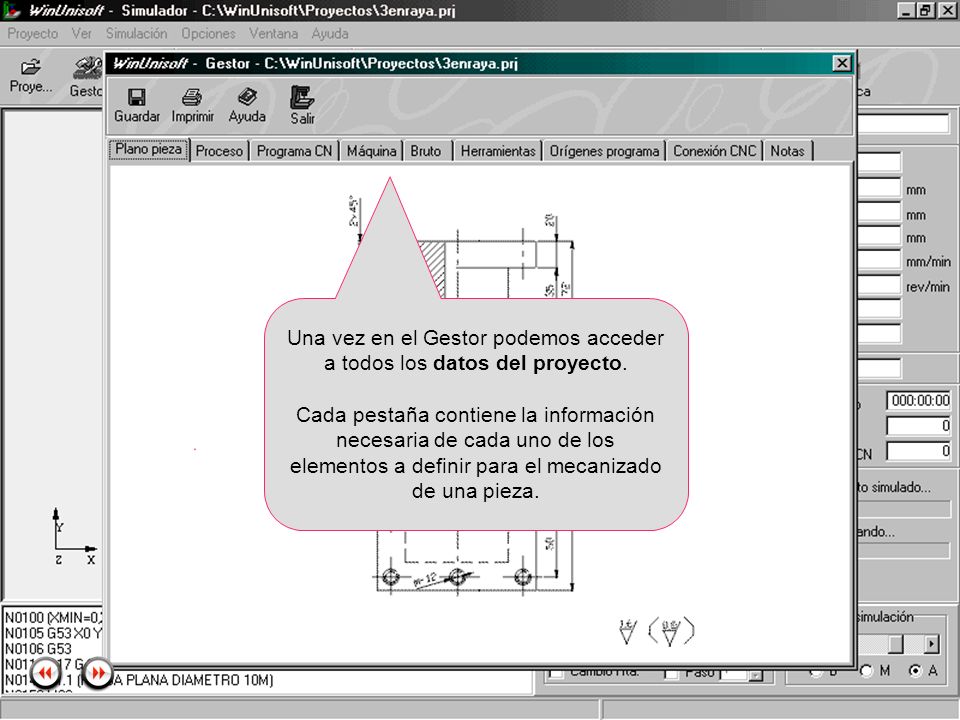The height and width of the screenshot is (720, 960).
Task: Open the Herramientas tab
Action: (498, 151)
